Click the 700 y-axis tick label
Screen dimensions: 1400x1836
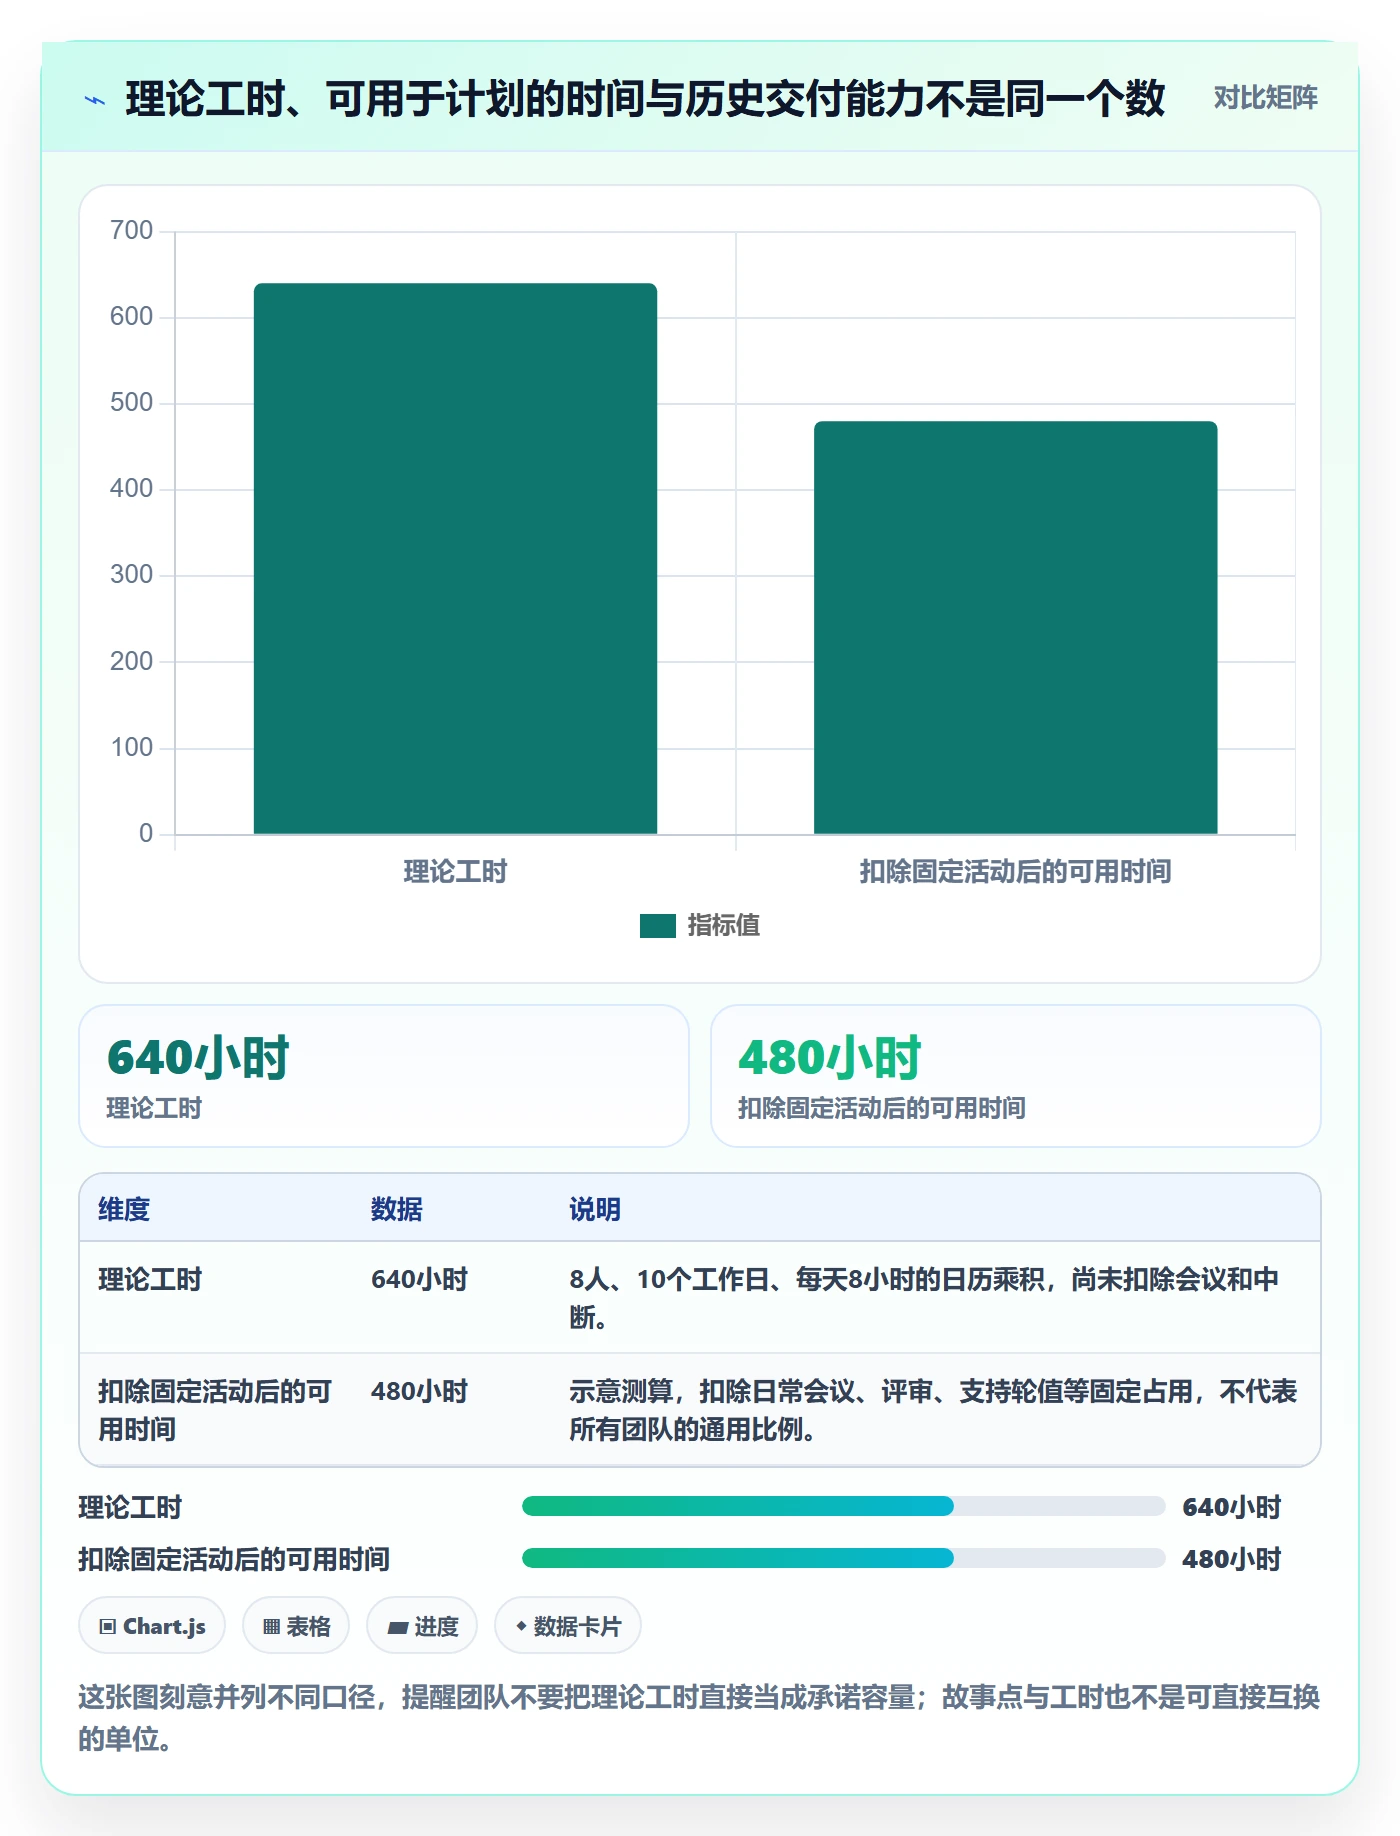click(132, 230)
